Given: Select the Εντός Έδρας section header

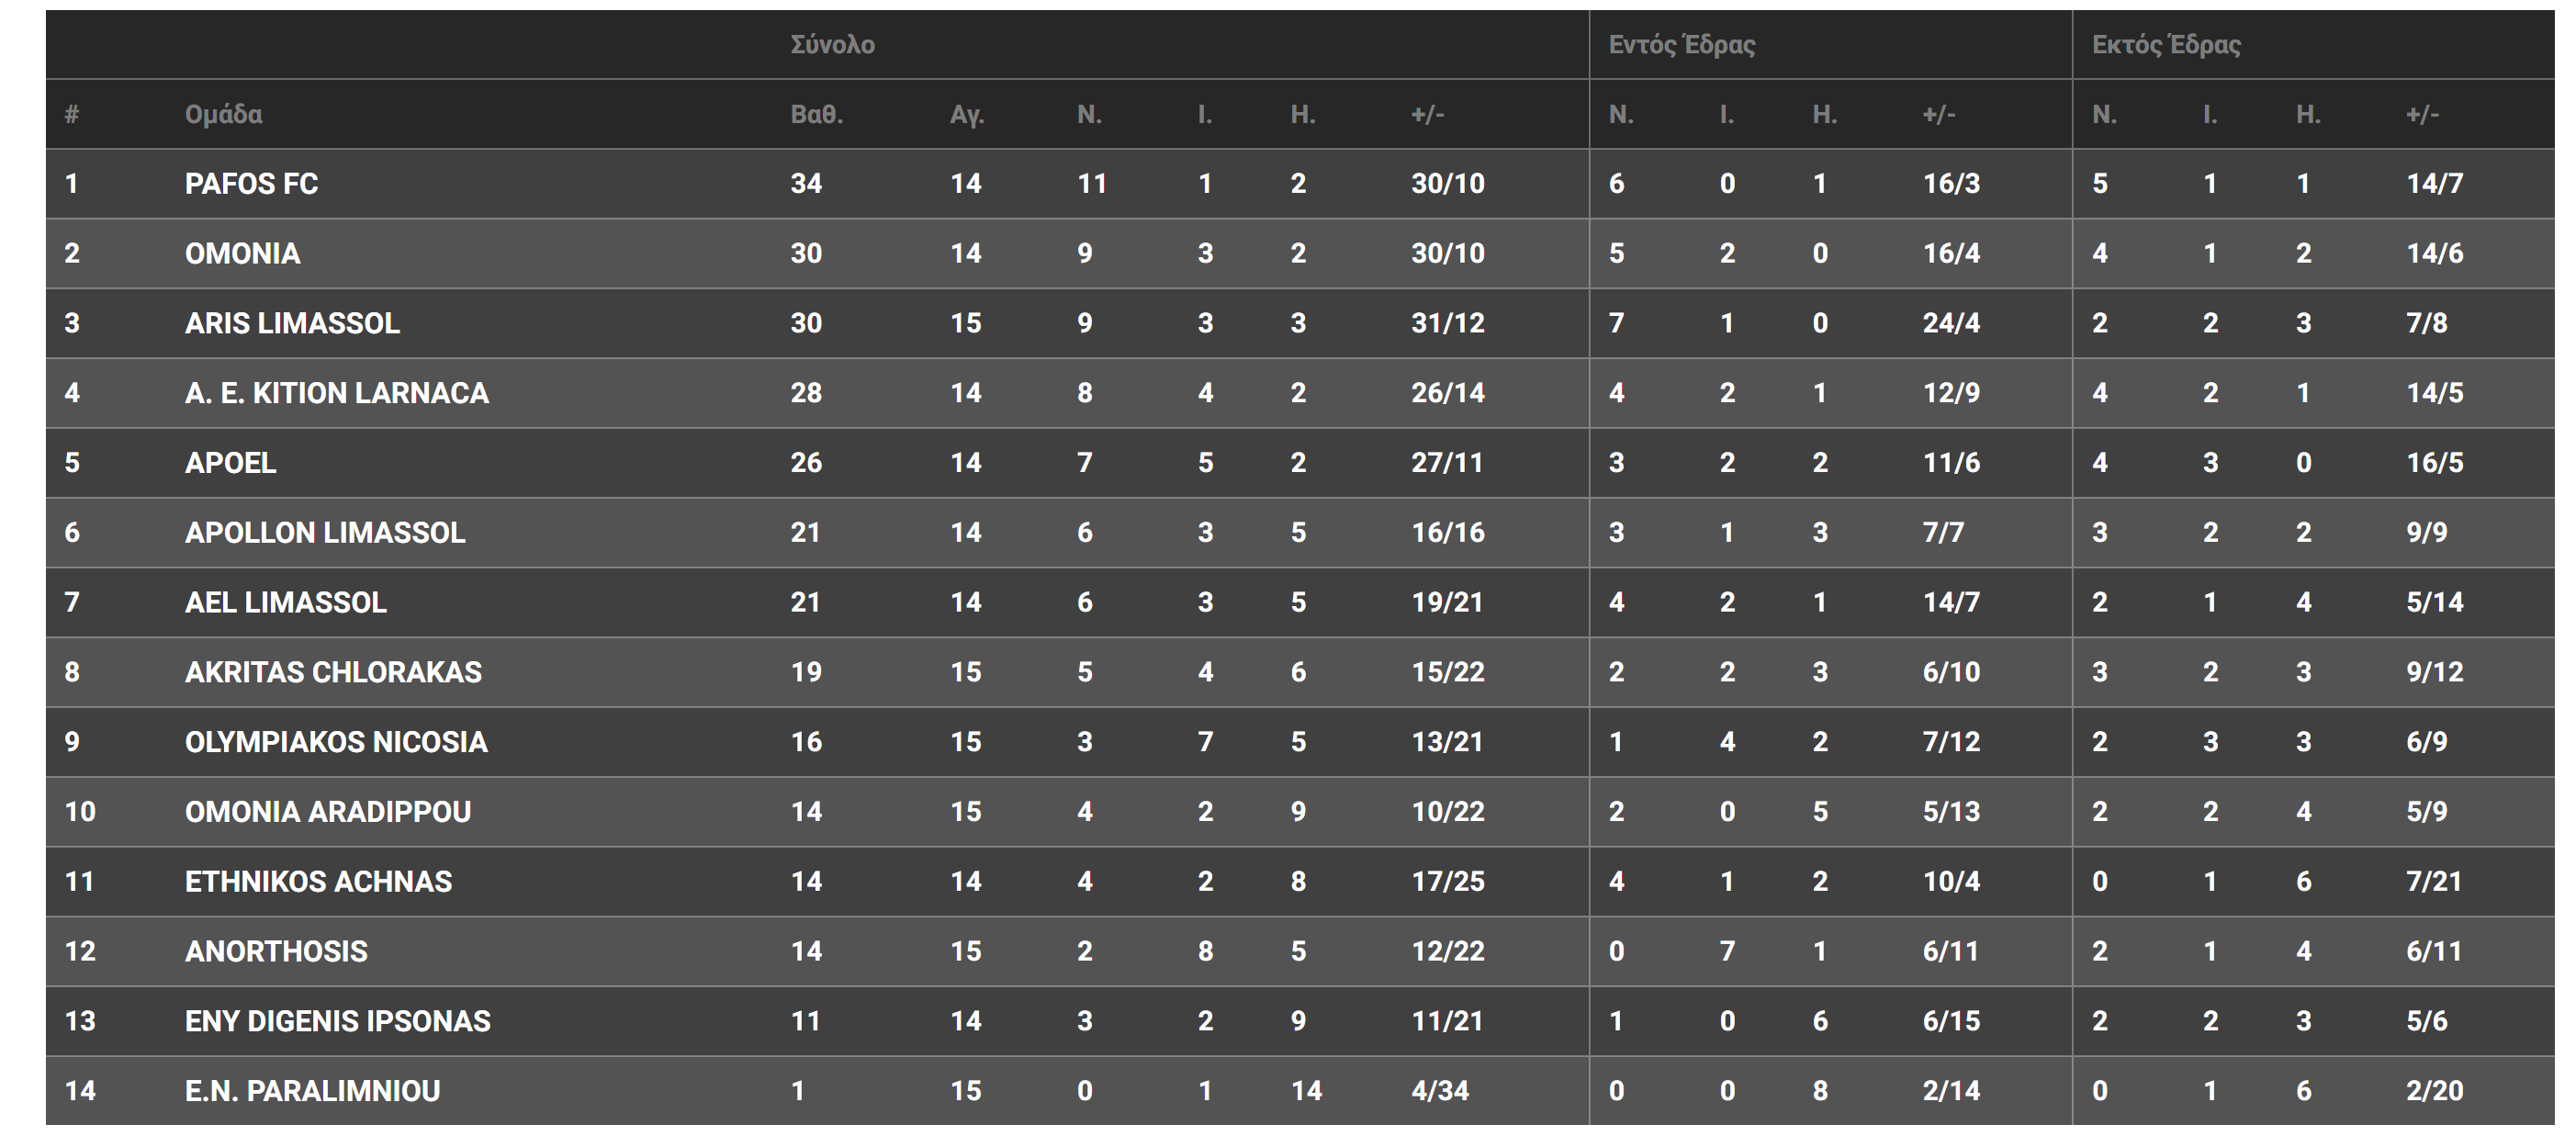Looking at the screenshot, I should click(x=1681, y=45).
